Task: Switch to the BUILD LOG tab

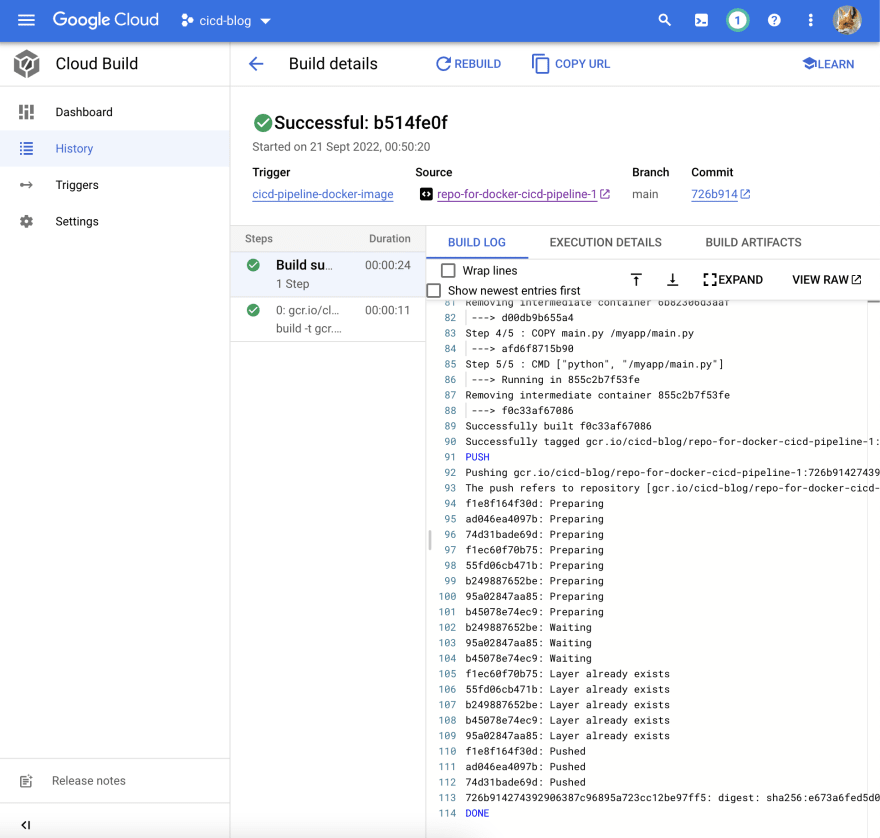Action: [476, 242]
